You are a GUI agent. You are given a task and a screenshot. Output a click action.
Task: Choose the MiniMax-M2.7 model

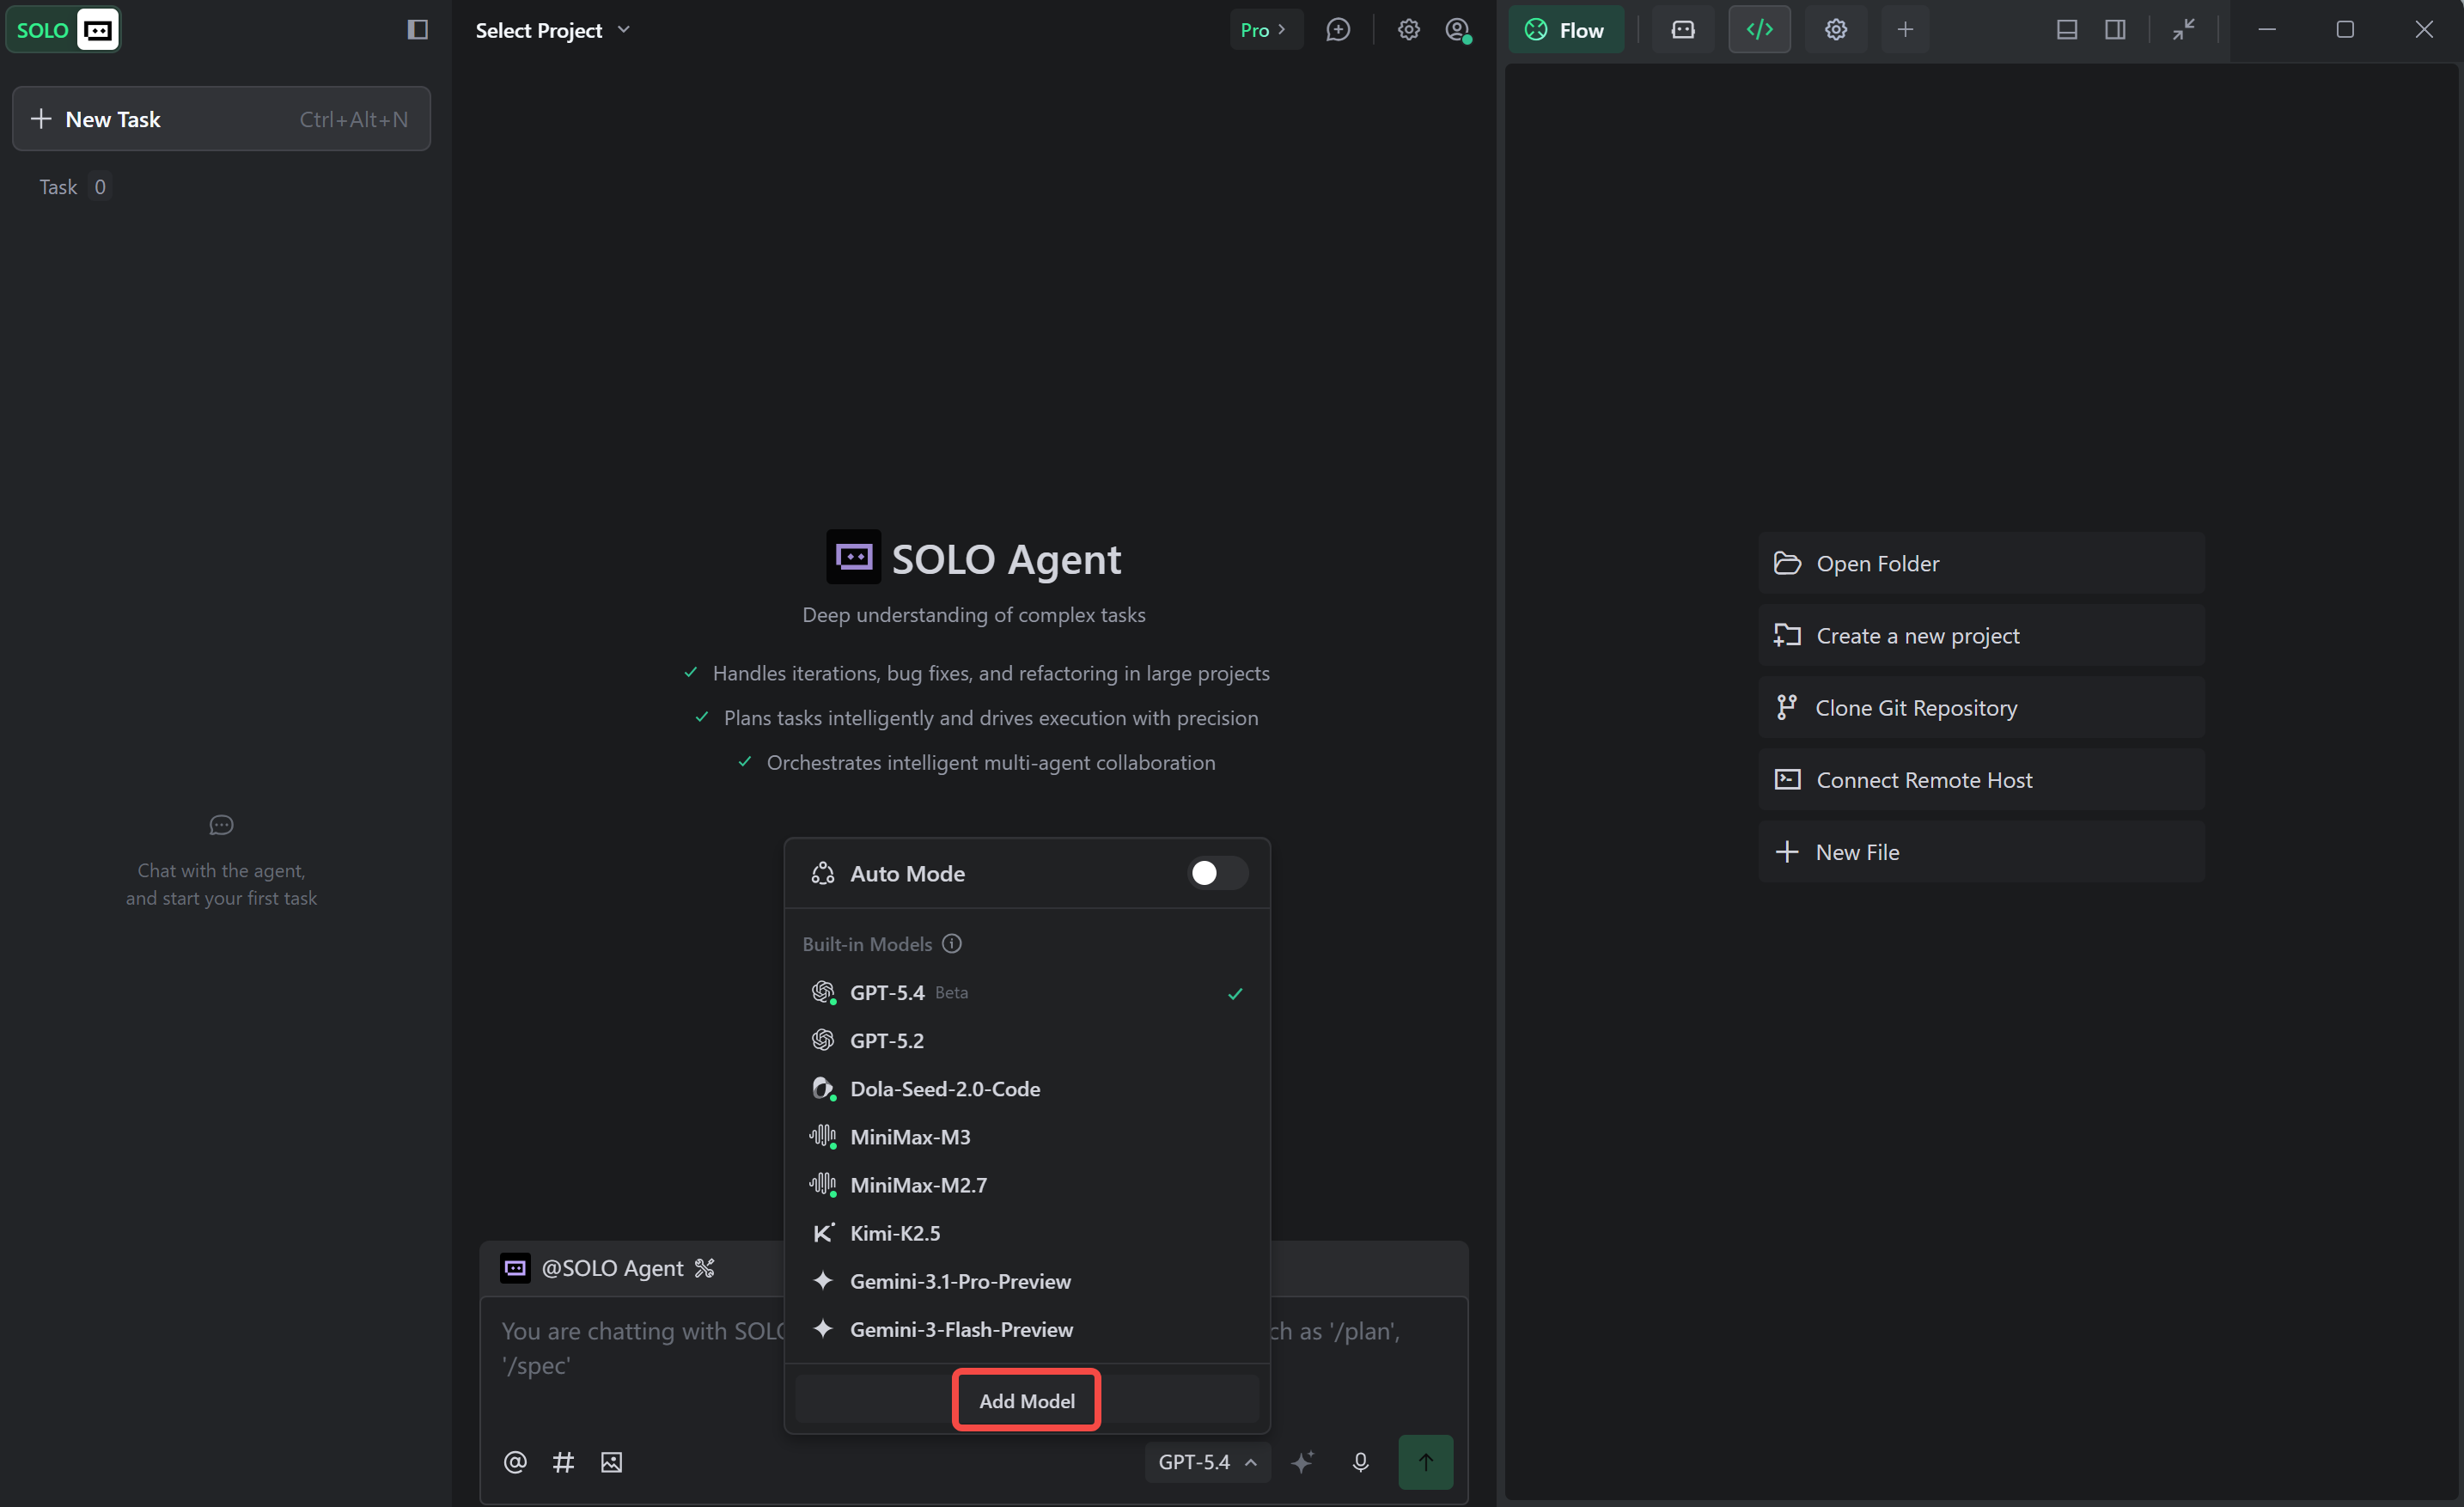[1027, 1184]
